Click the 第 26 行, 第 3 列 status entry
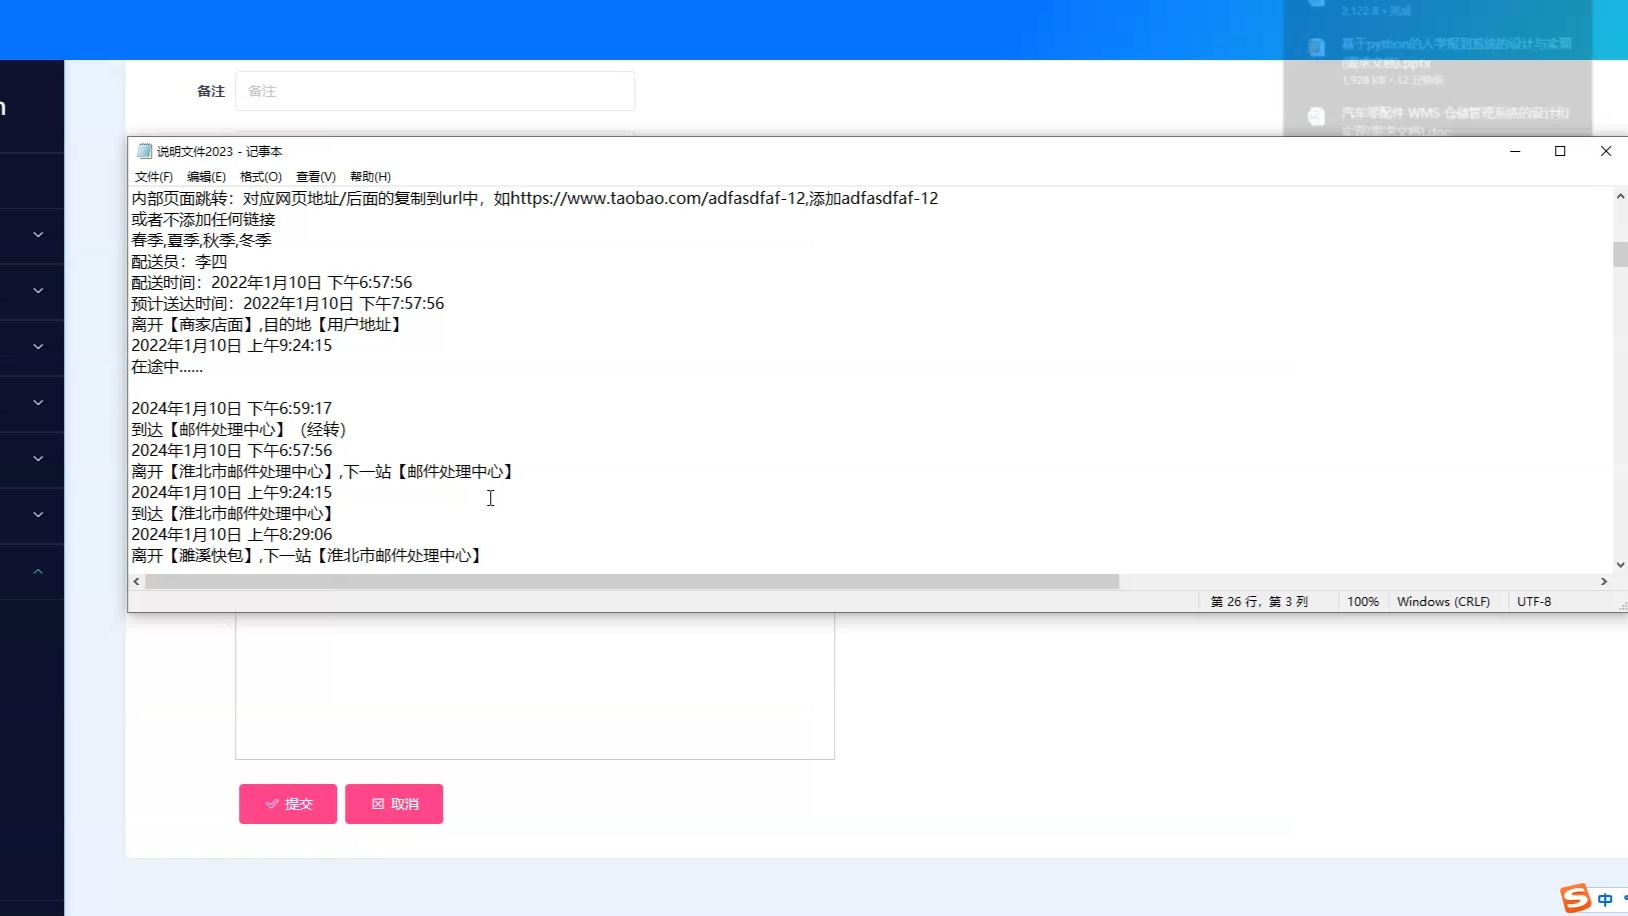 pos(1259,601)
